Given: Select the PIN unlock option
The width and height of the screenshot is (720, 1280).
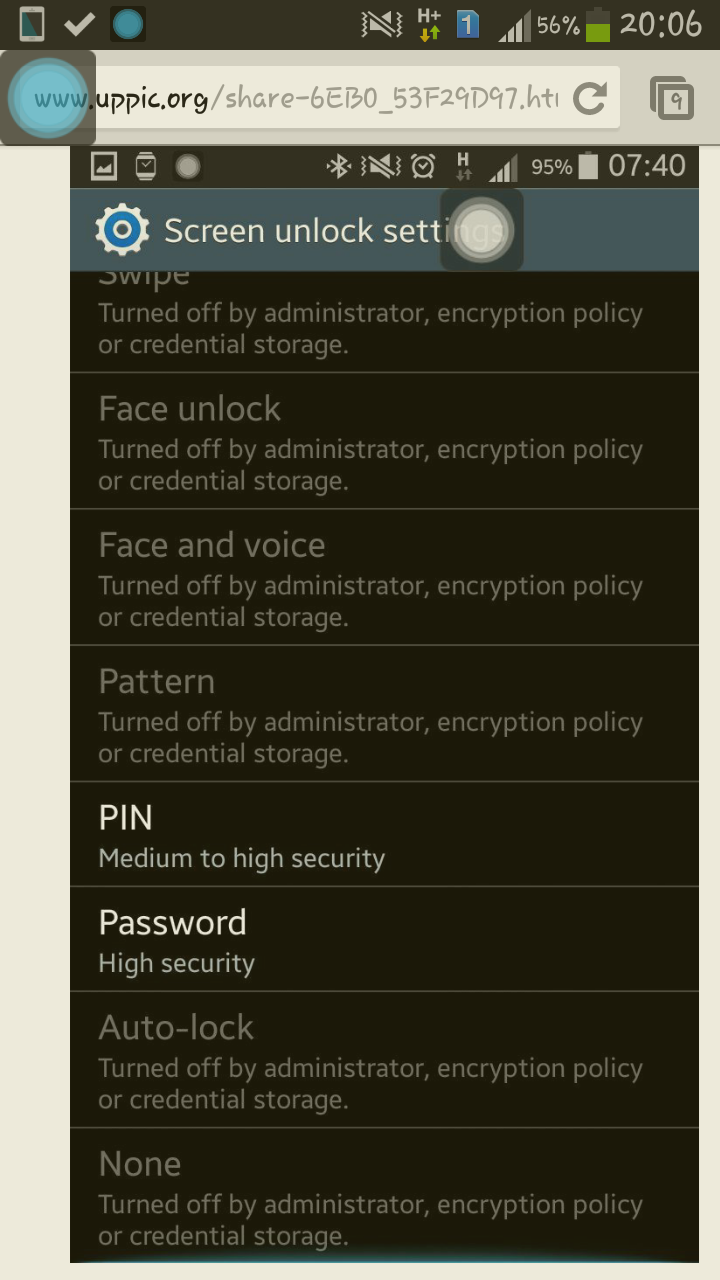Looking at the screenshot, I should pos(384,835).
